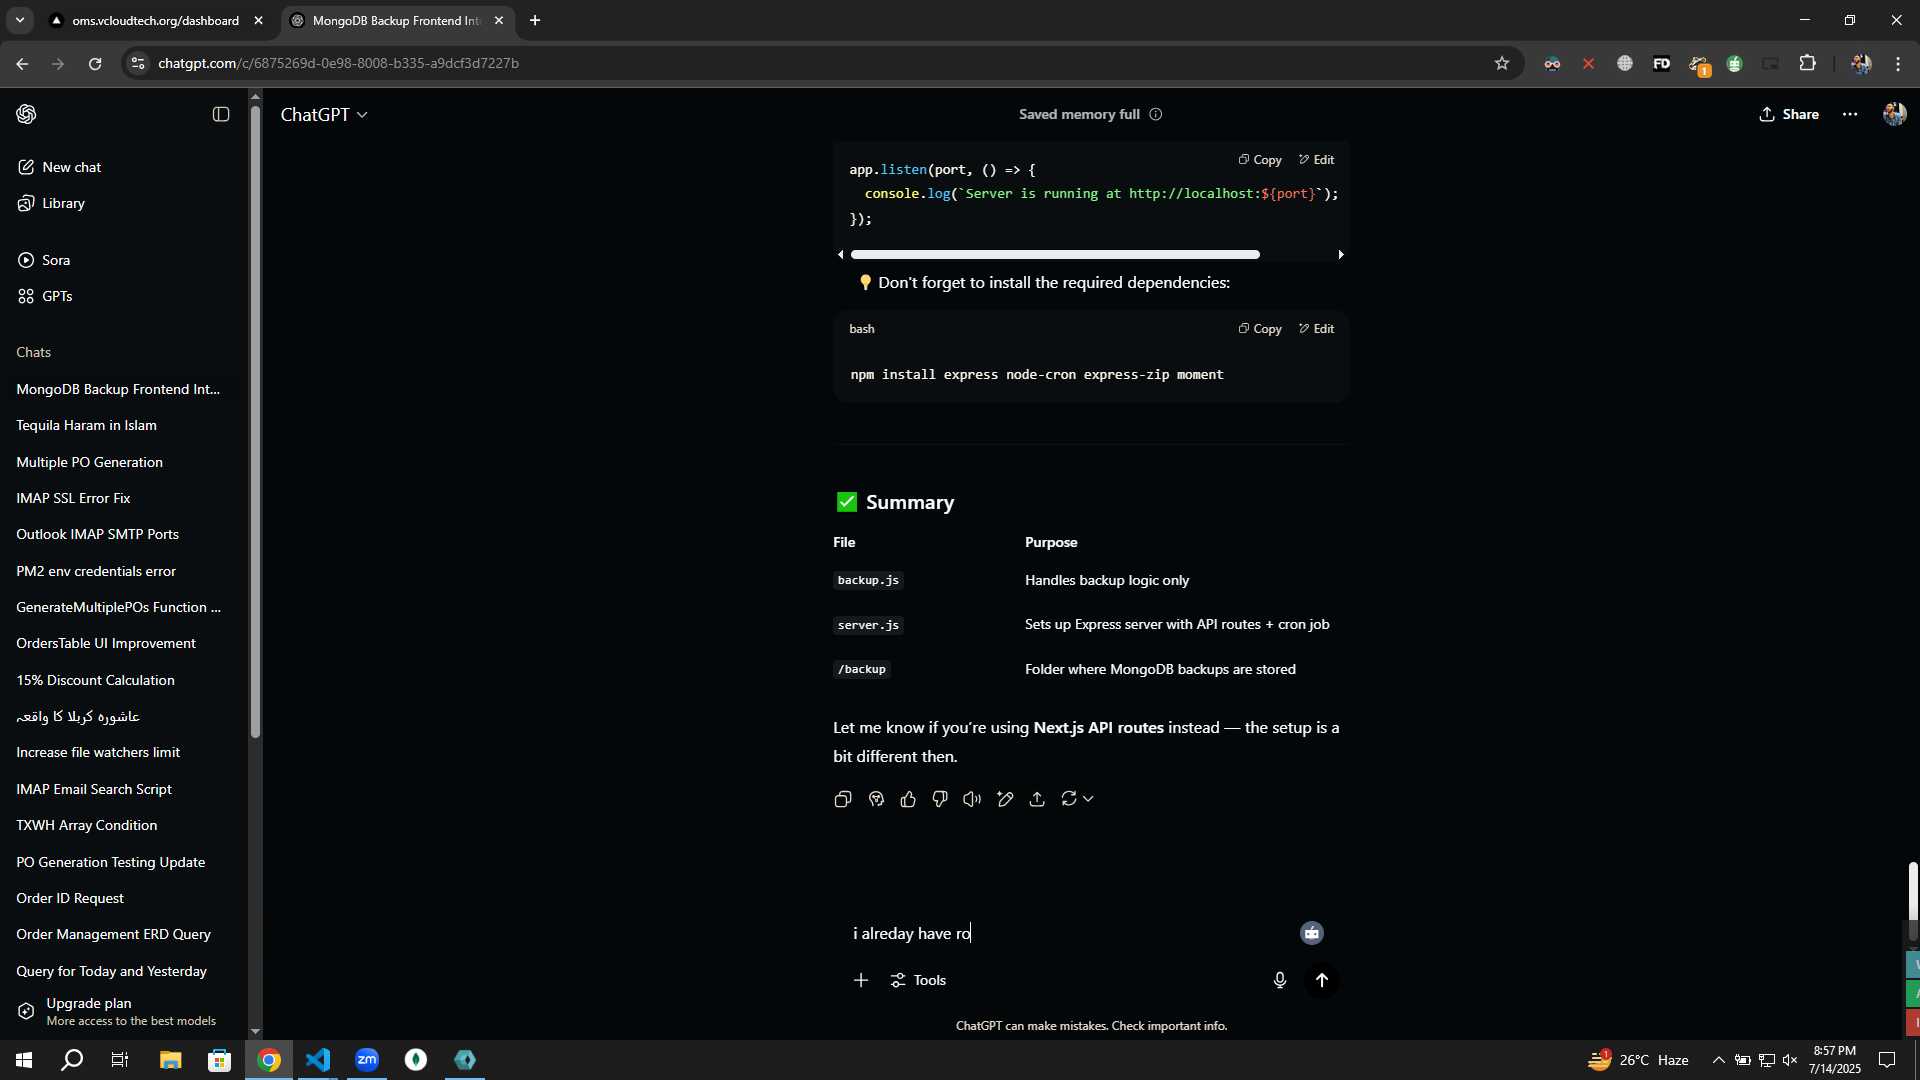The width and height of the screenshot is (1920, 1080).
Task: Open File Explorer from taskbar
Action: [170, 1060]
